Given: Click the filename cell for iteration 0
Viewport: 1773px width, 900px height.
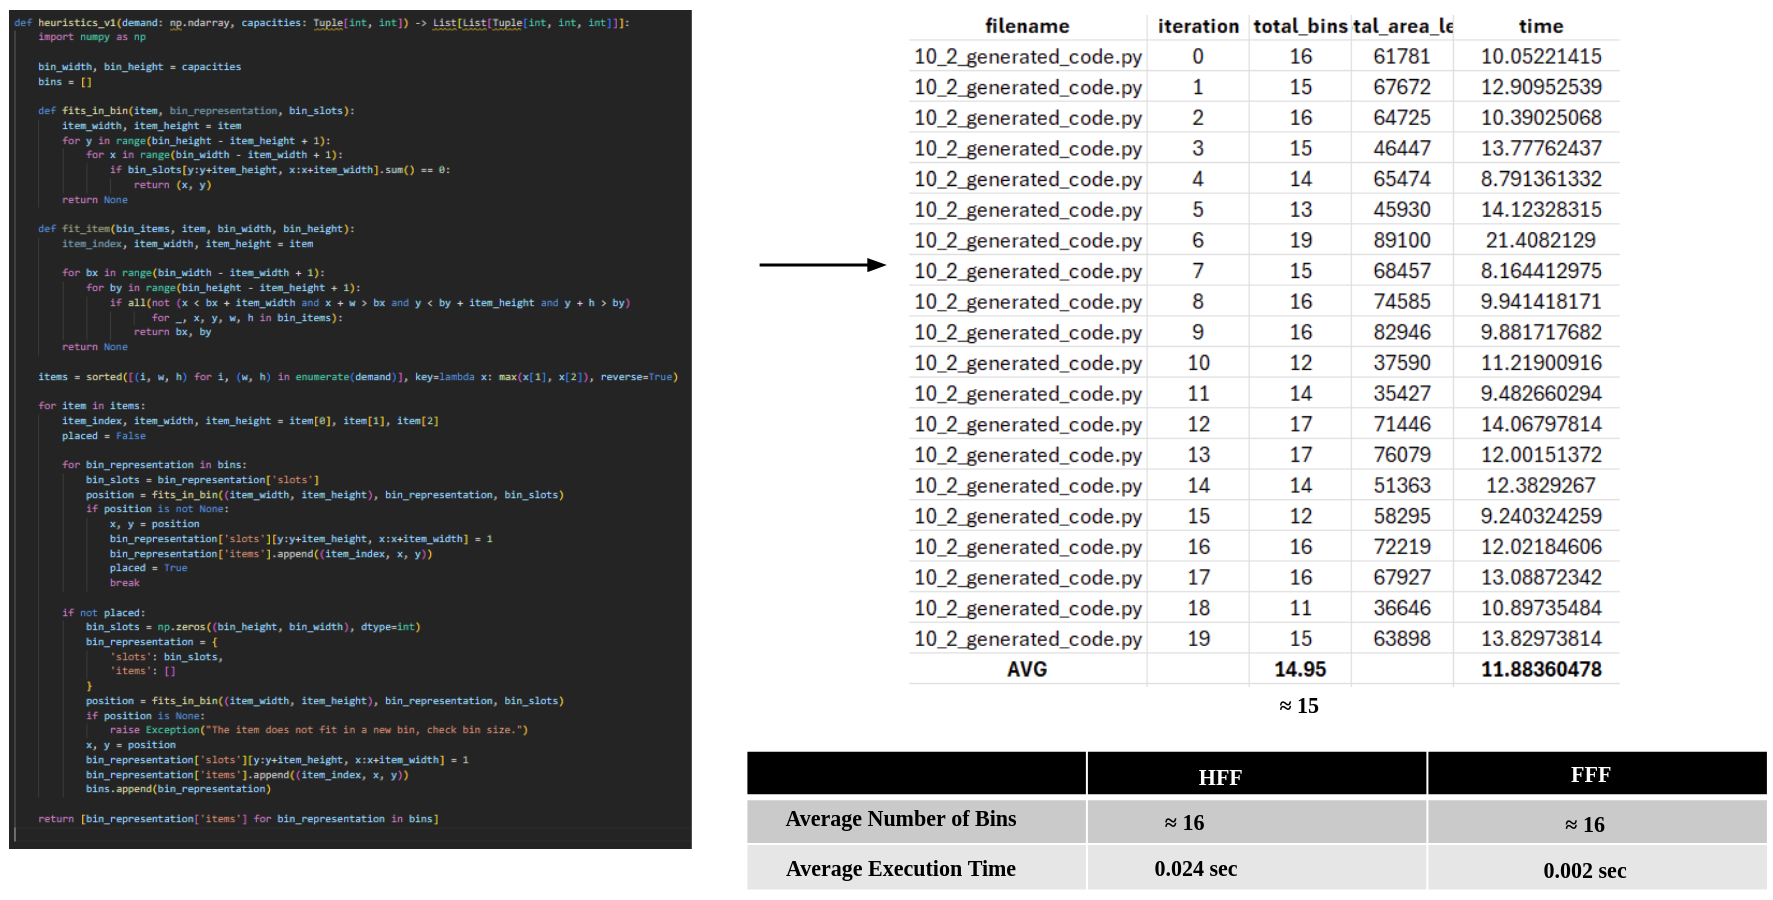Looking at the screenshot, I should click(x=1027, y=57).
